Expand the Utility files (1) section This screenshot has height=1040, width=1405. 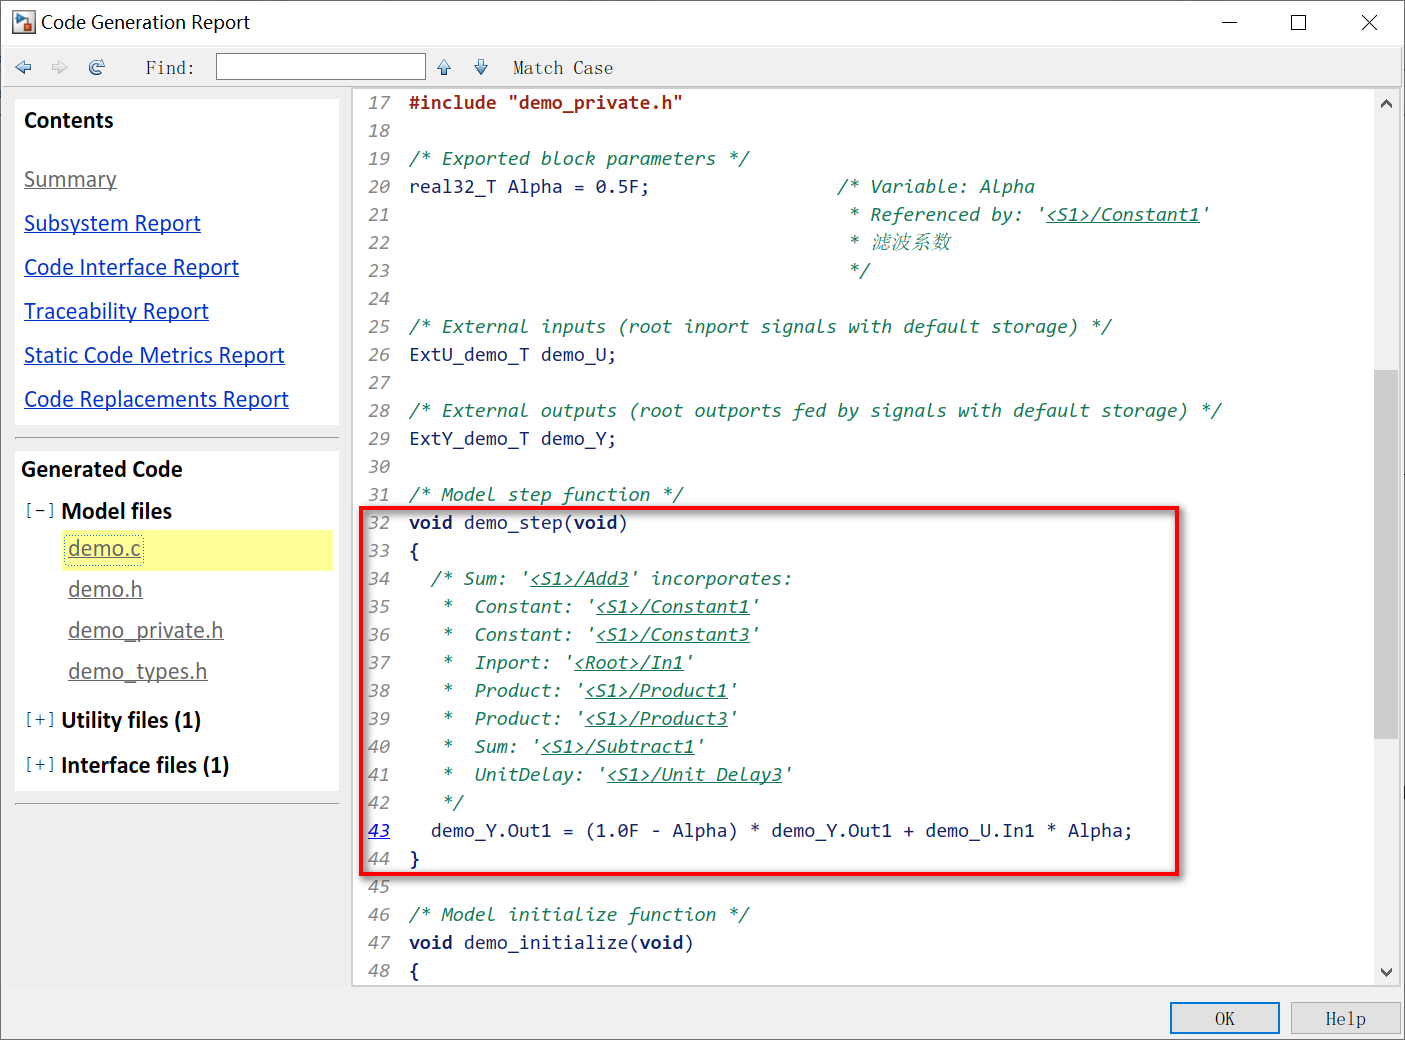tap(40, 720)
